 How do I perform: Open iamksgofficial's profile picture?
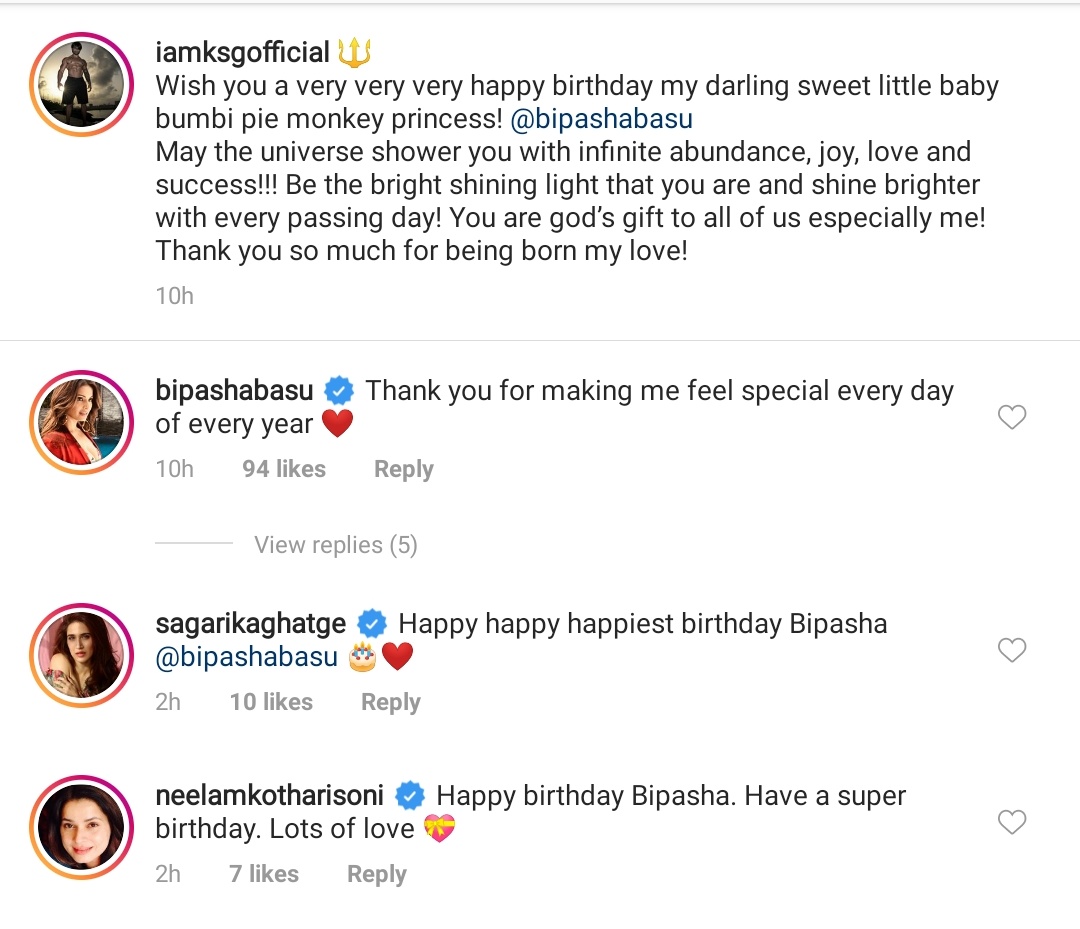tap(81, 83)
